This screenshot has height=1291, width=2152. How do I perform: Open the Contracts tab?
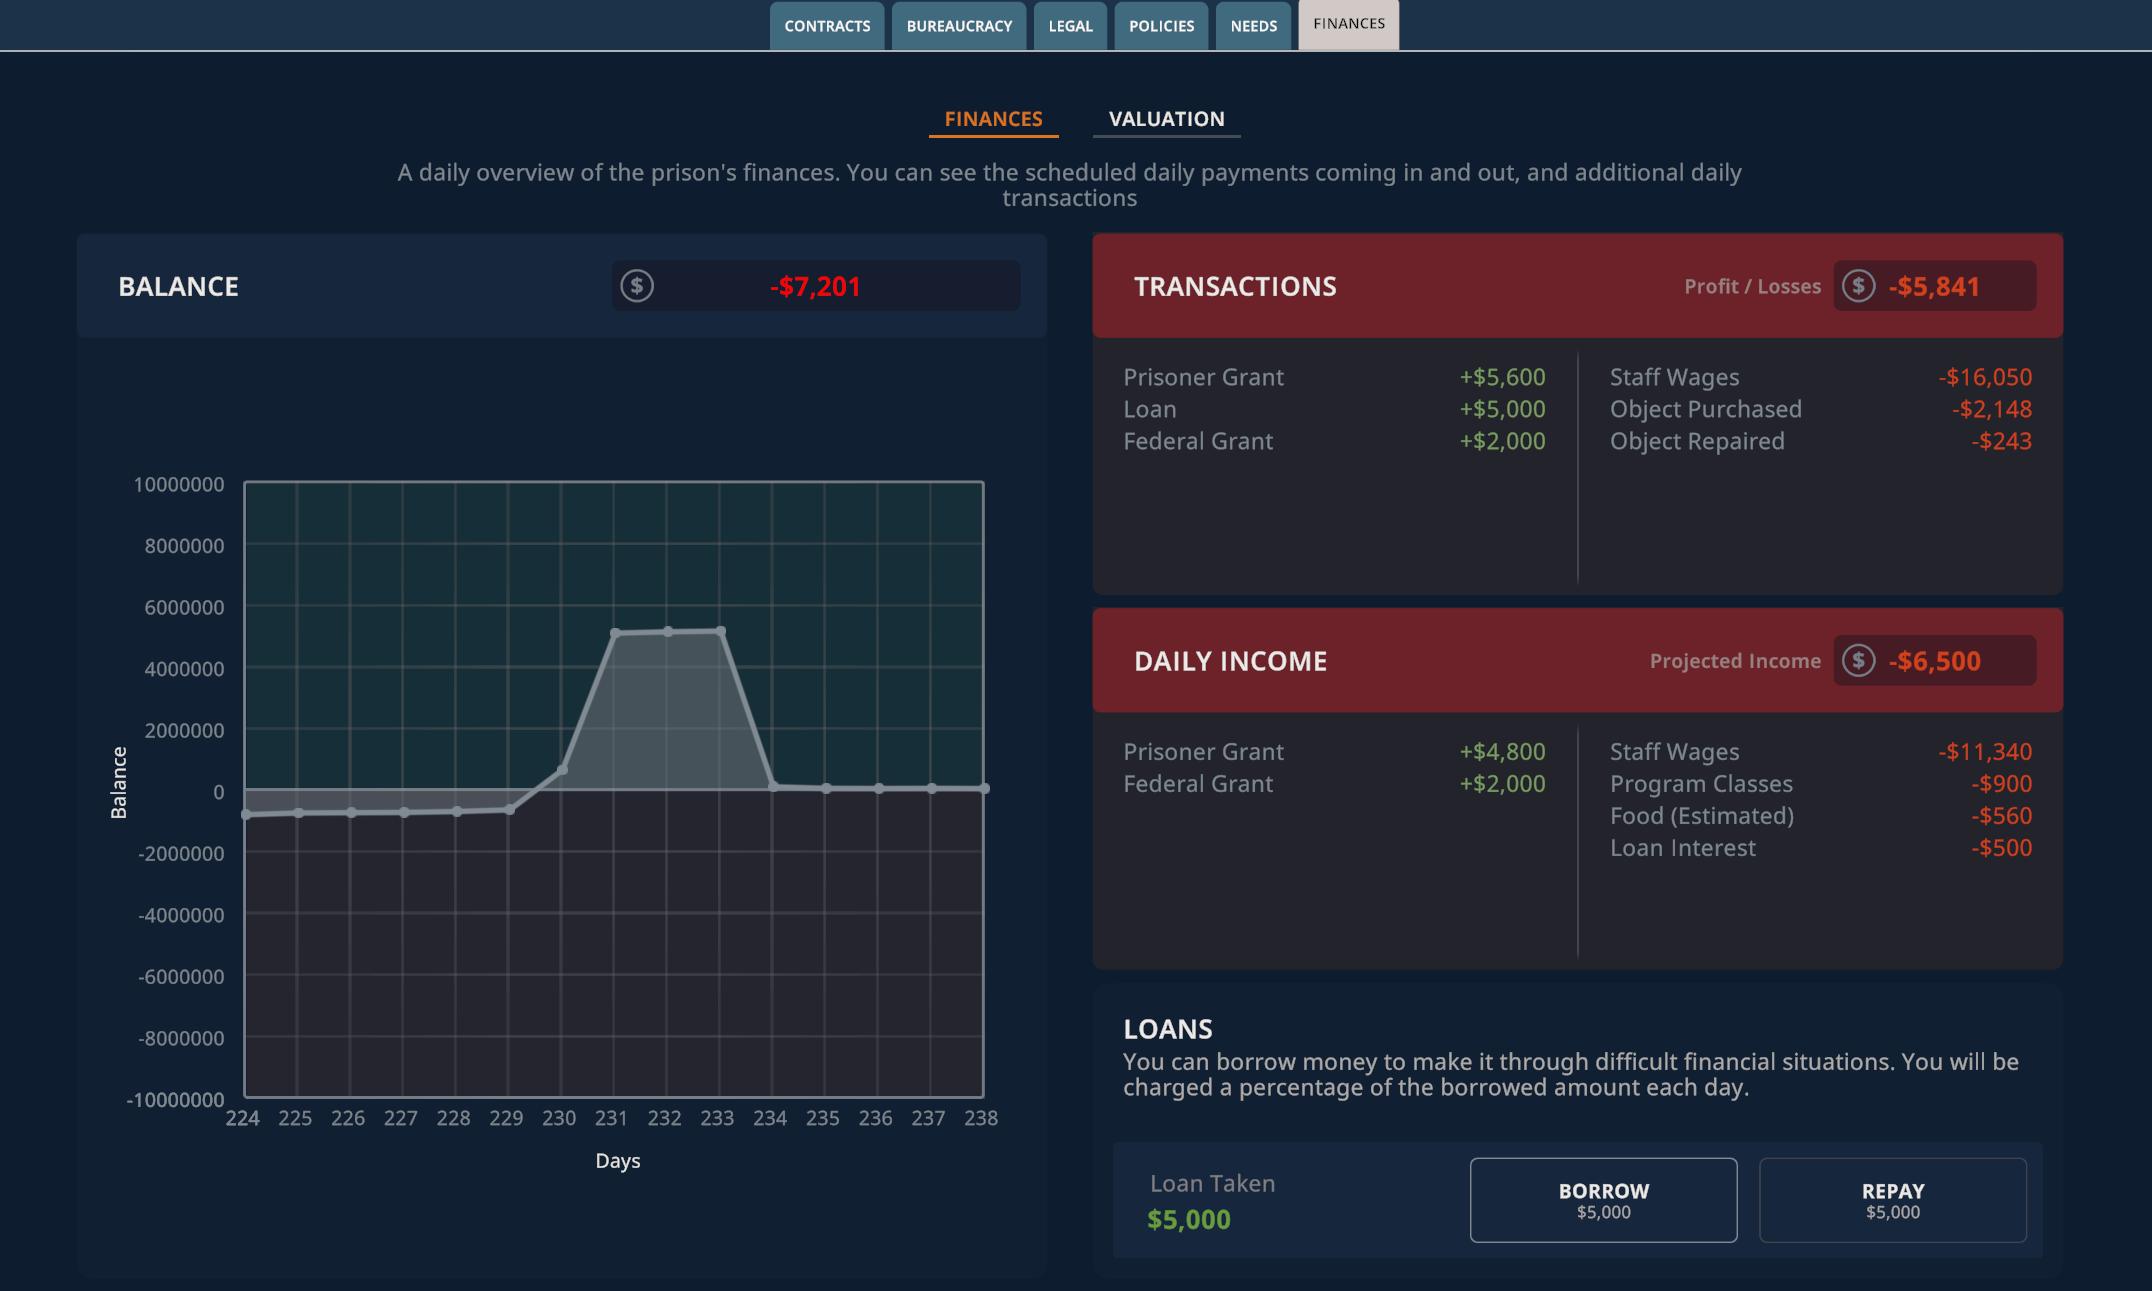click(x=827, y=26)
